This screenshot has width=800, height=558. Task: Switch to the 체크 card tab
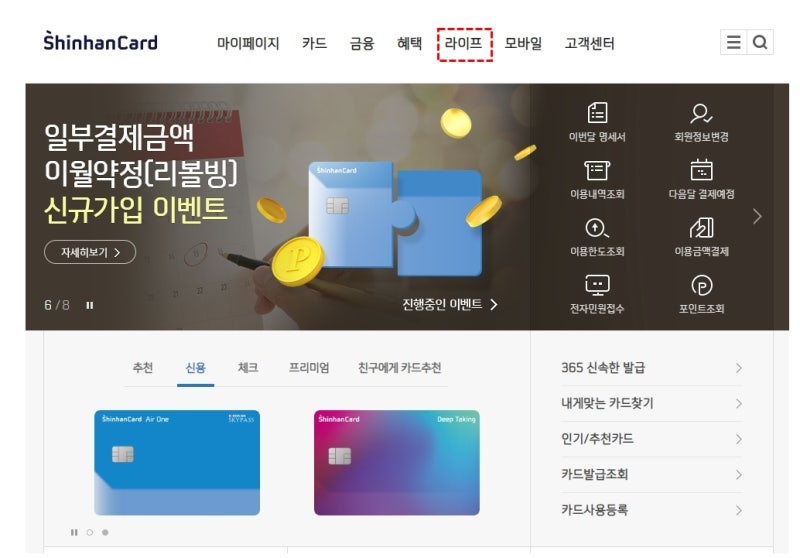click(248, 368)
